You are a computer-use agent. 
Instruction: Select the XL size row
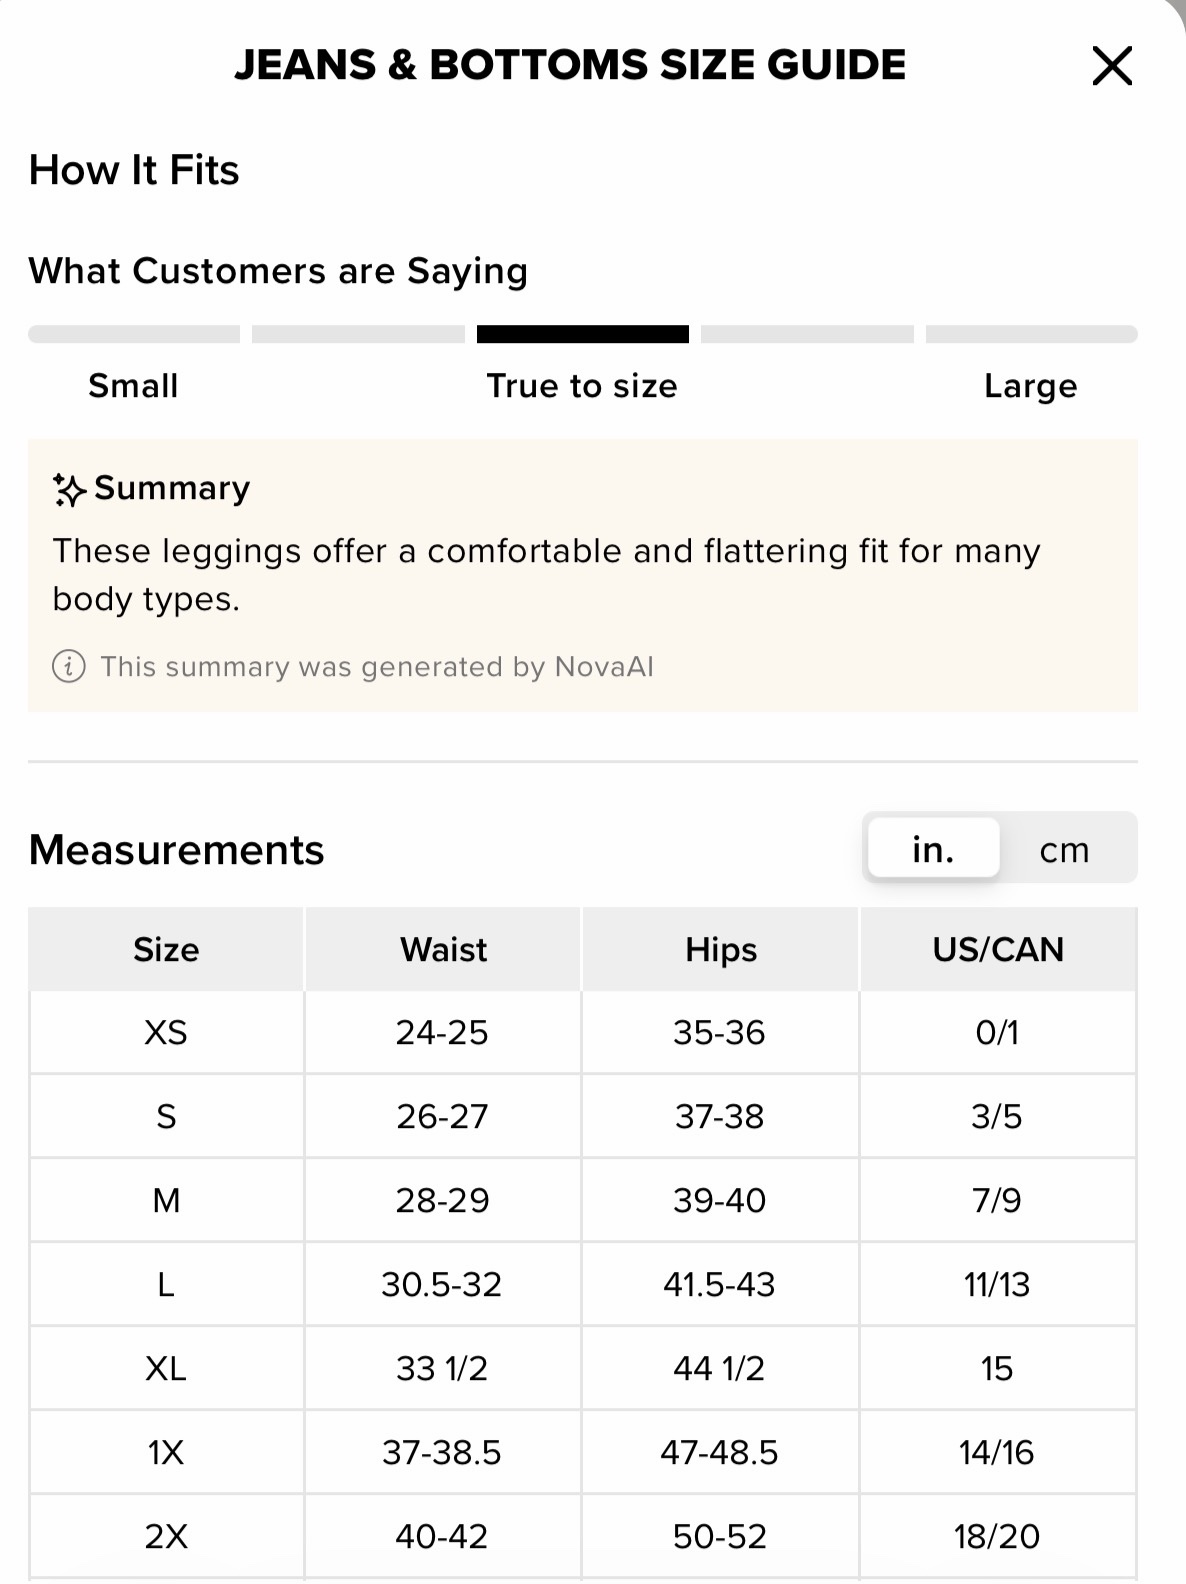pyautogui.click(x=583, y=1368)
